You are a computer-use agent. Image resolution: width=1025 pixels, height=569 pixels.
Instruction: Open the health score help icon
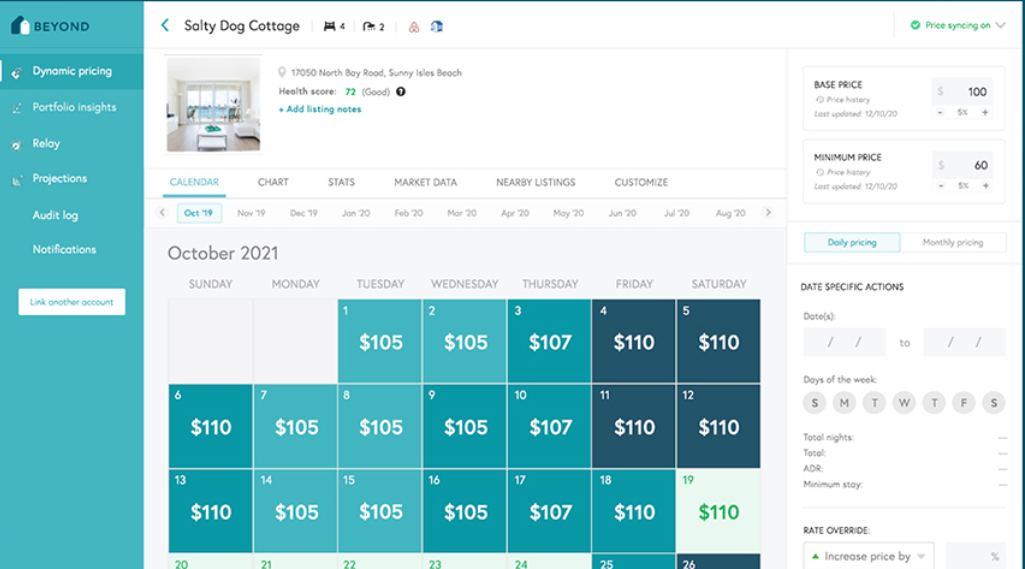pos(401,92)
